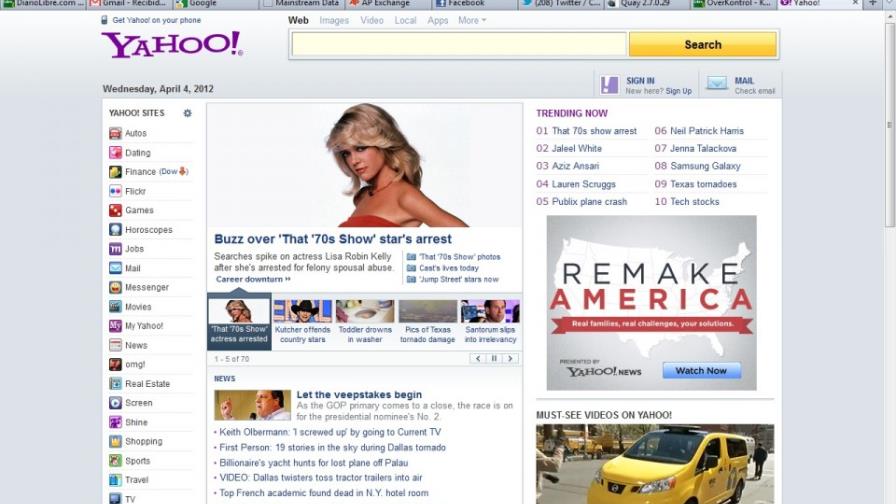The height and width of the screenshot is (504, 896).
Task: Go to next featured stories set
Action: click(510, 359)
